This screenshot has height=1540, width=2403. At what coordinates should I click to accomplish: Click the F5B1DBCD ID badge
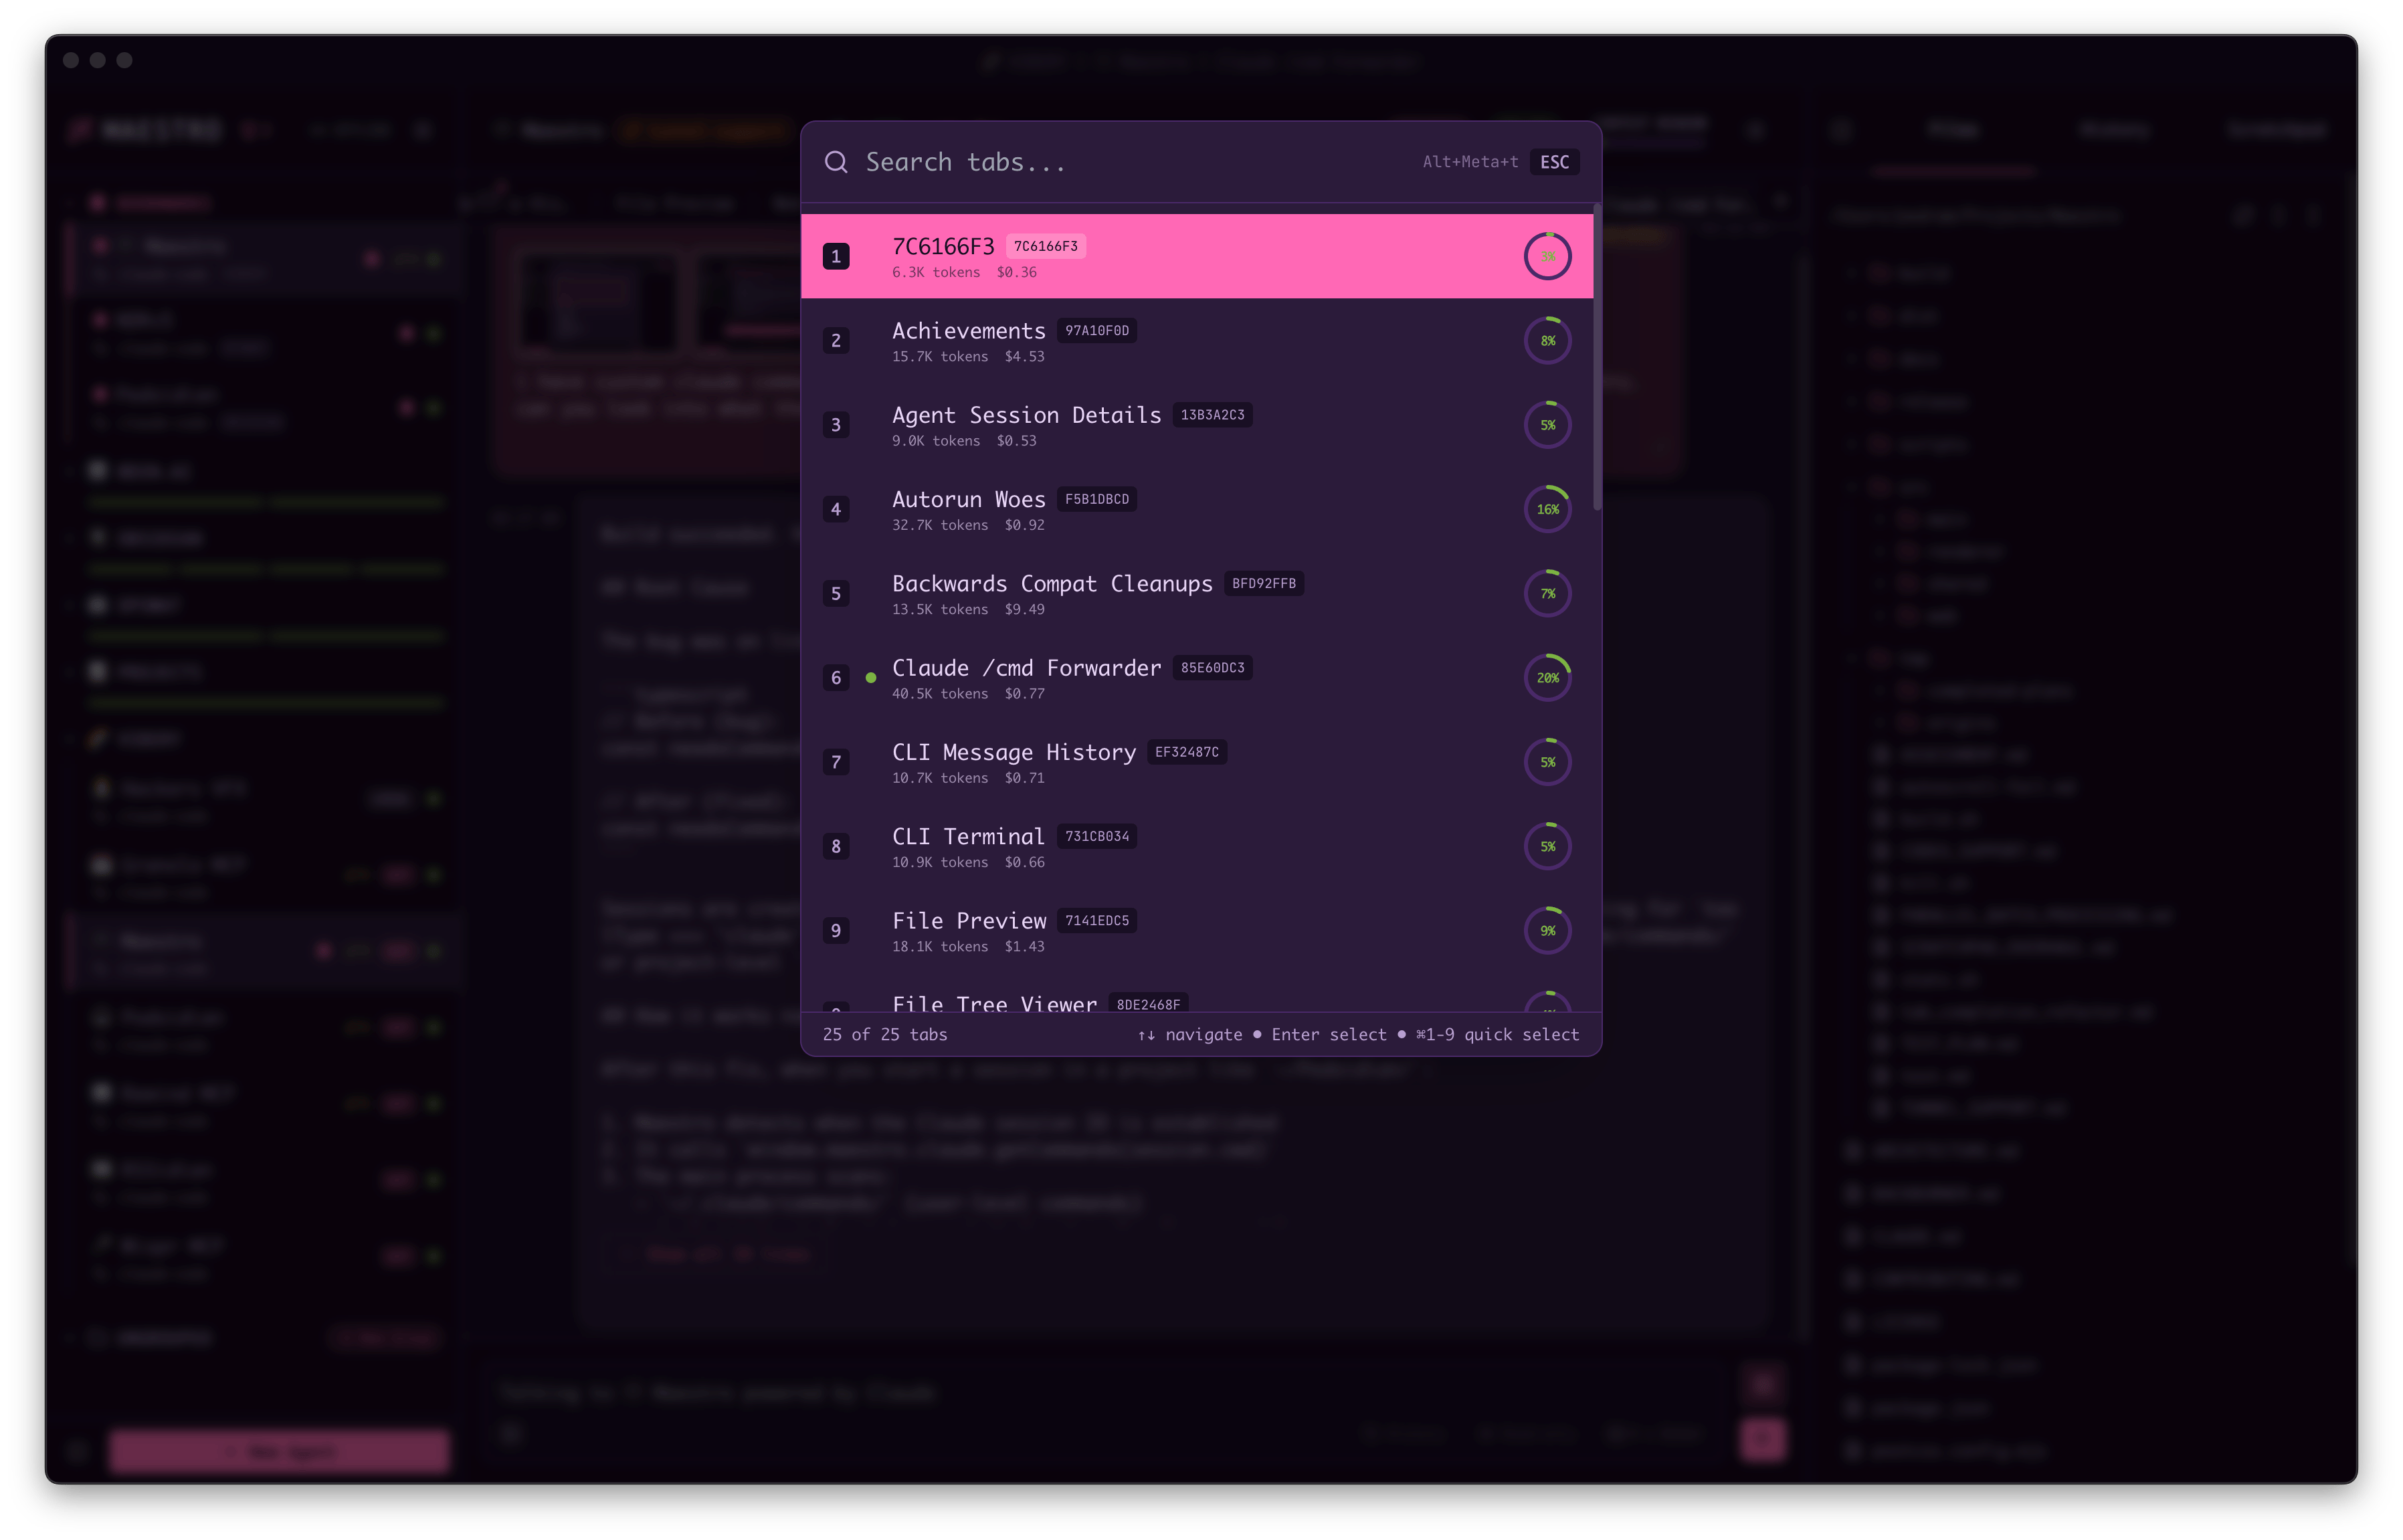(1096, 499)
